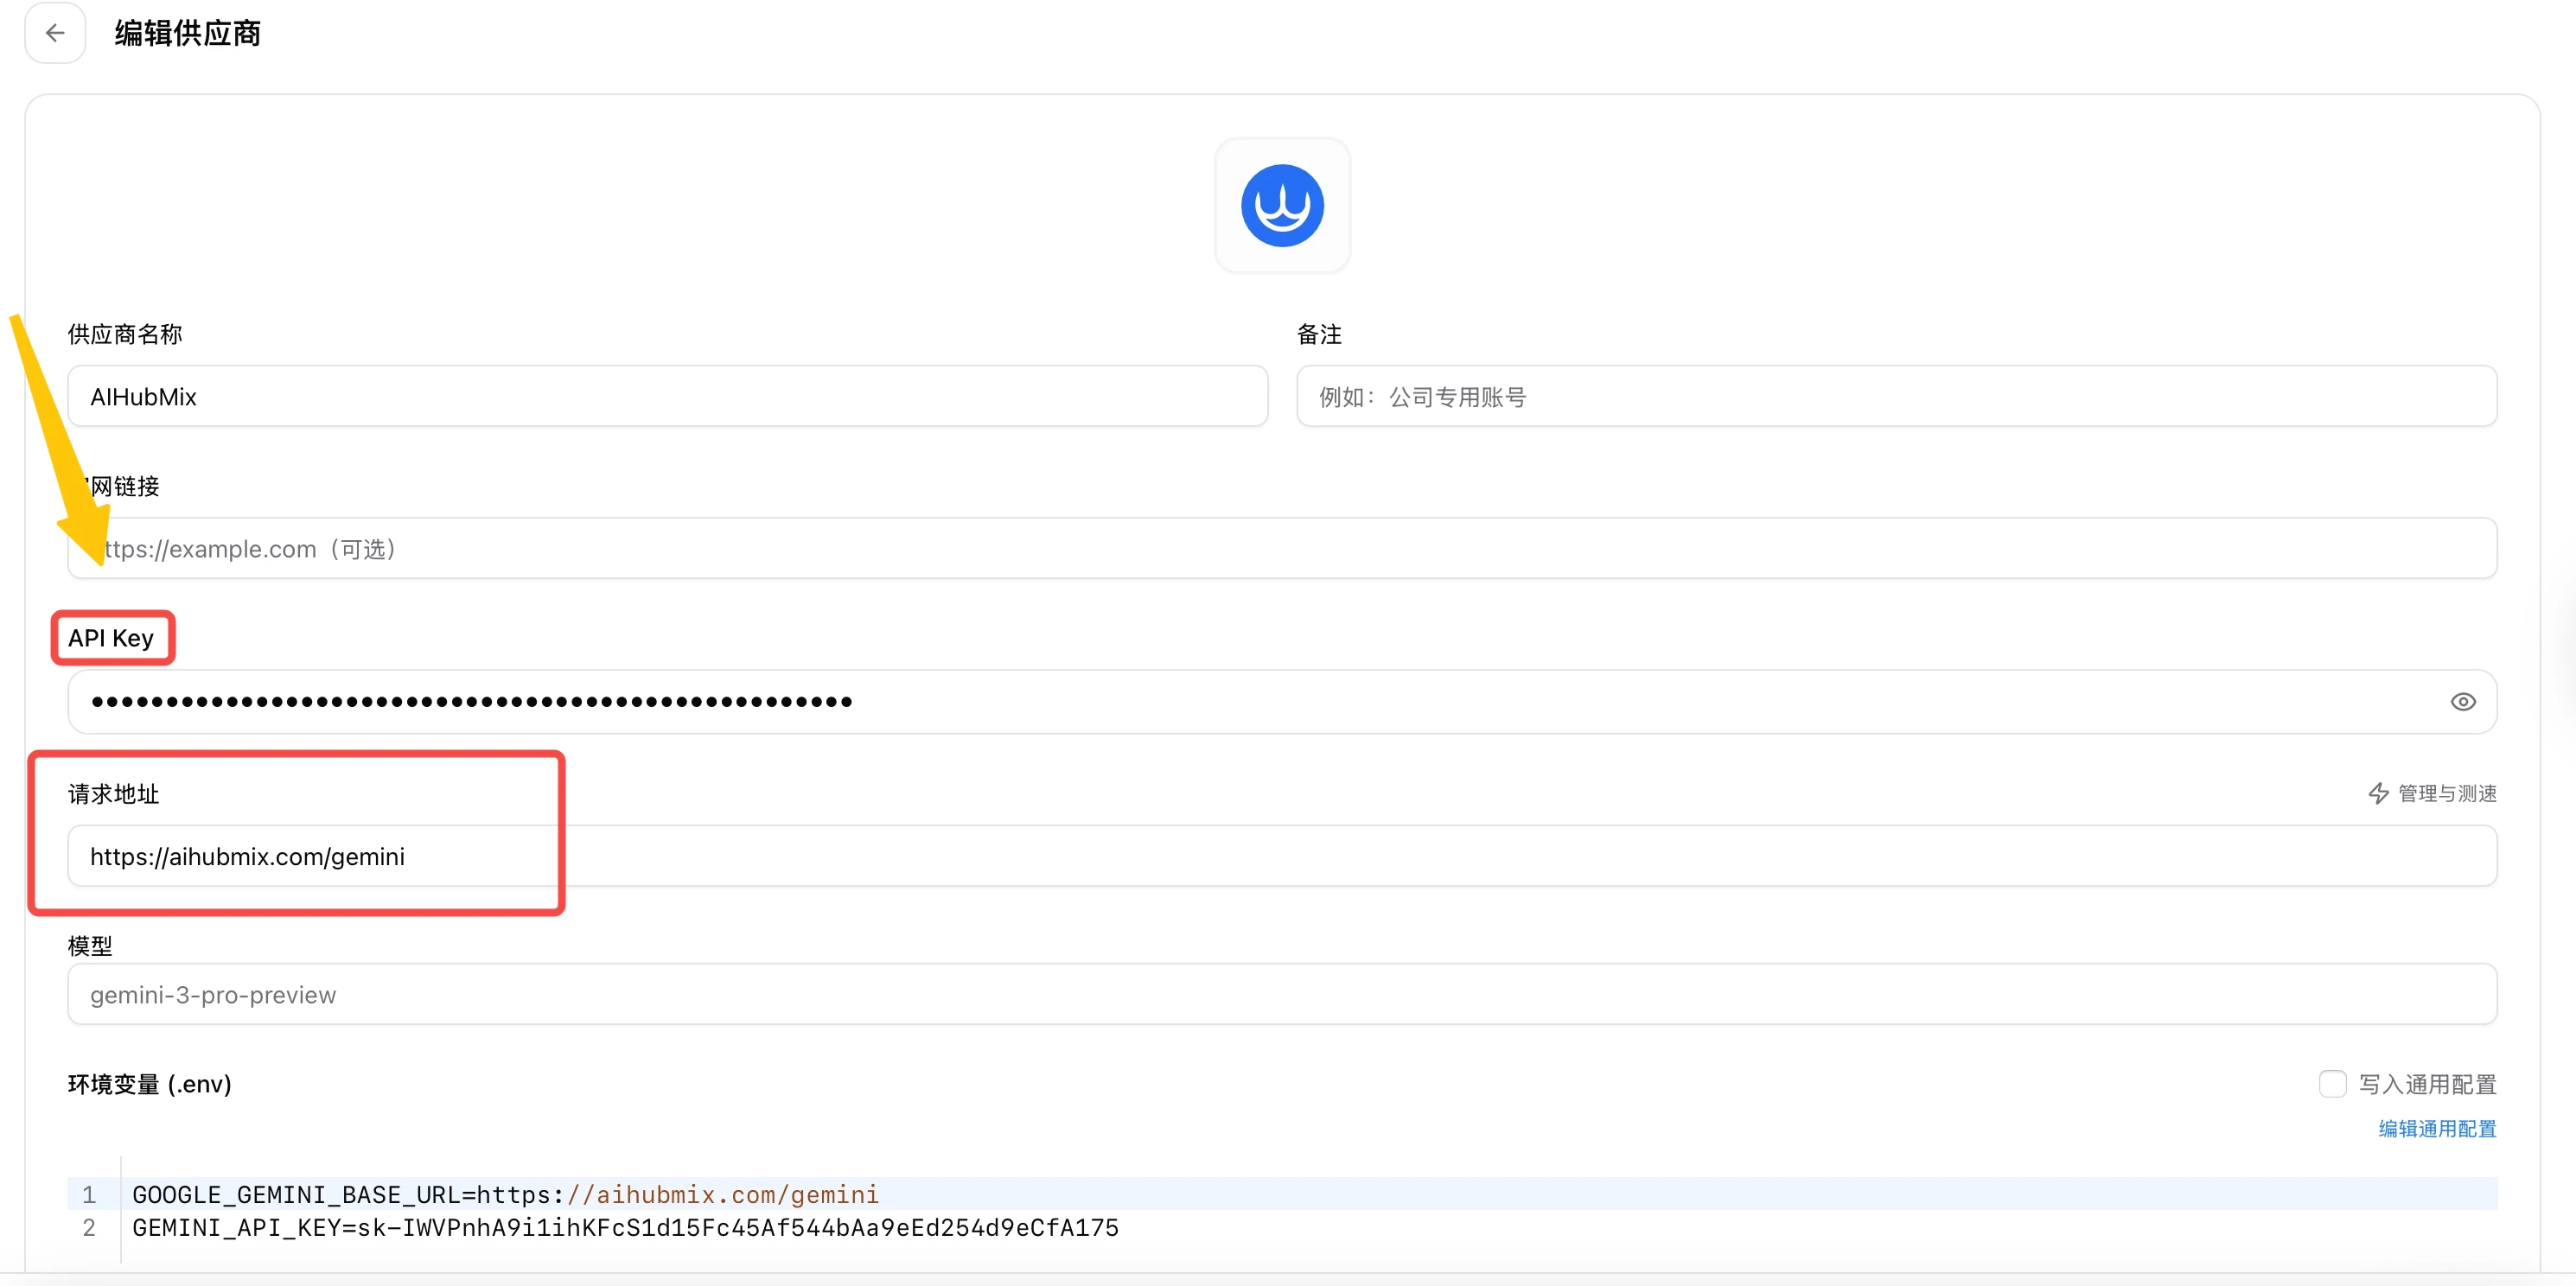Open the 编辑通用配置 link

pyautogui.click(x=2437, y=1128)
